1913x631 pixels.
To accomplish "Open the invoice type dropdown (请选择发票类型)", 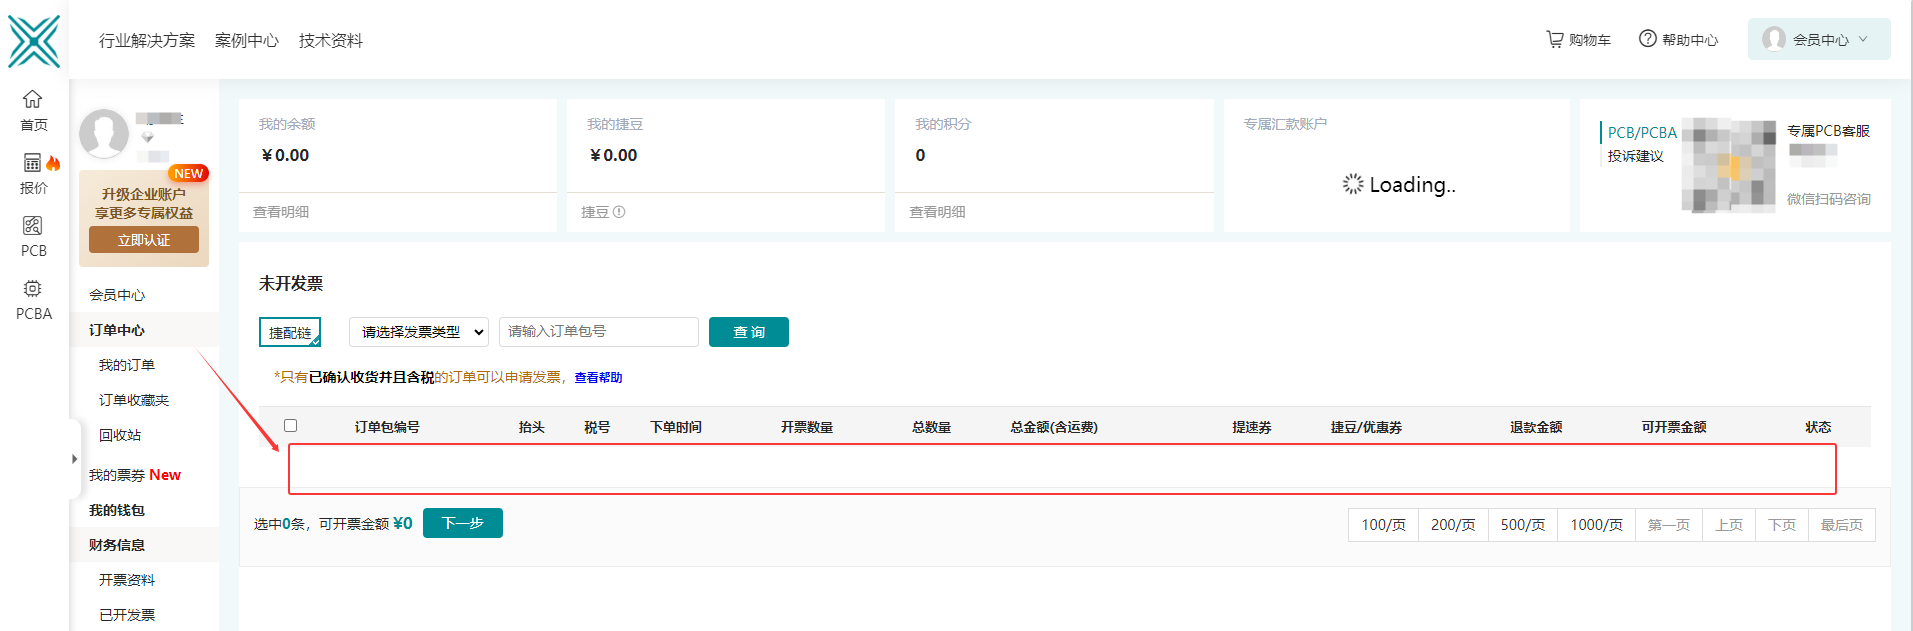I will tap(418, 332).
